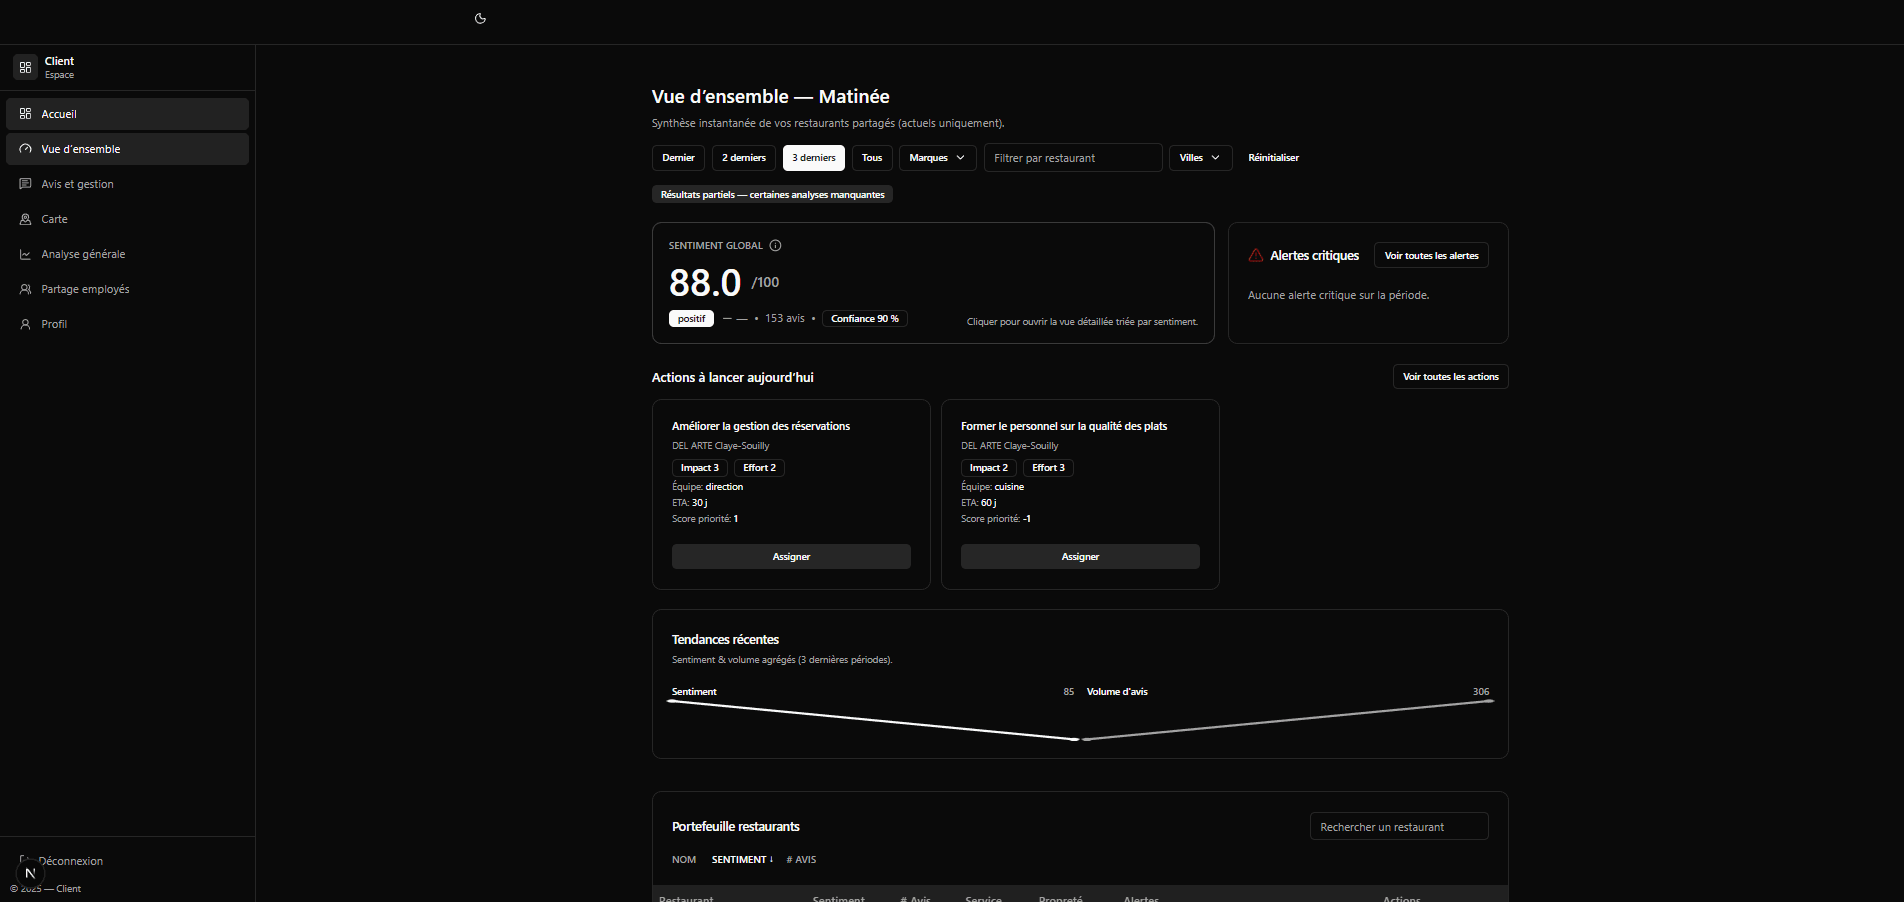
Task: Select the "2 derniers" period filter
Action: point(743,158)
